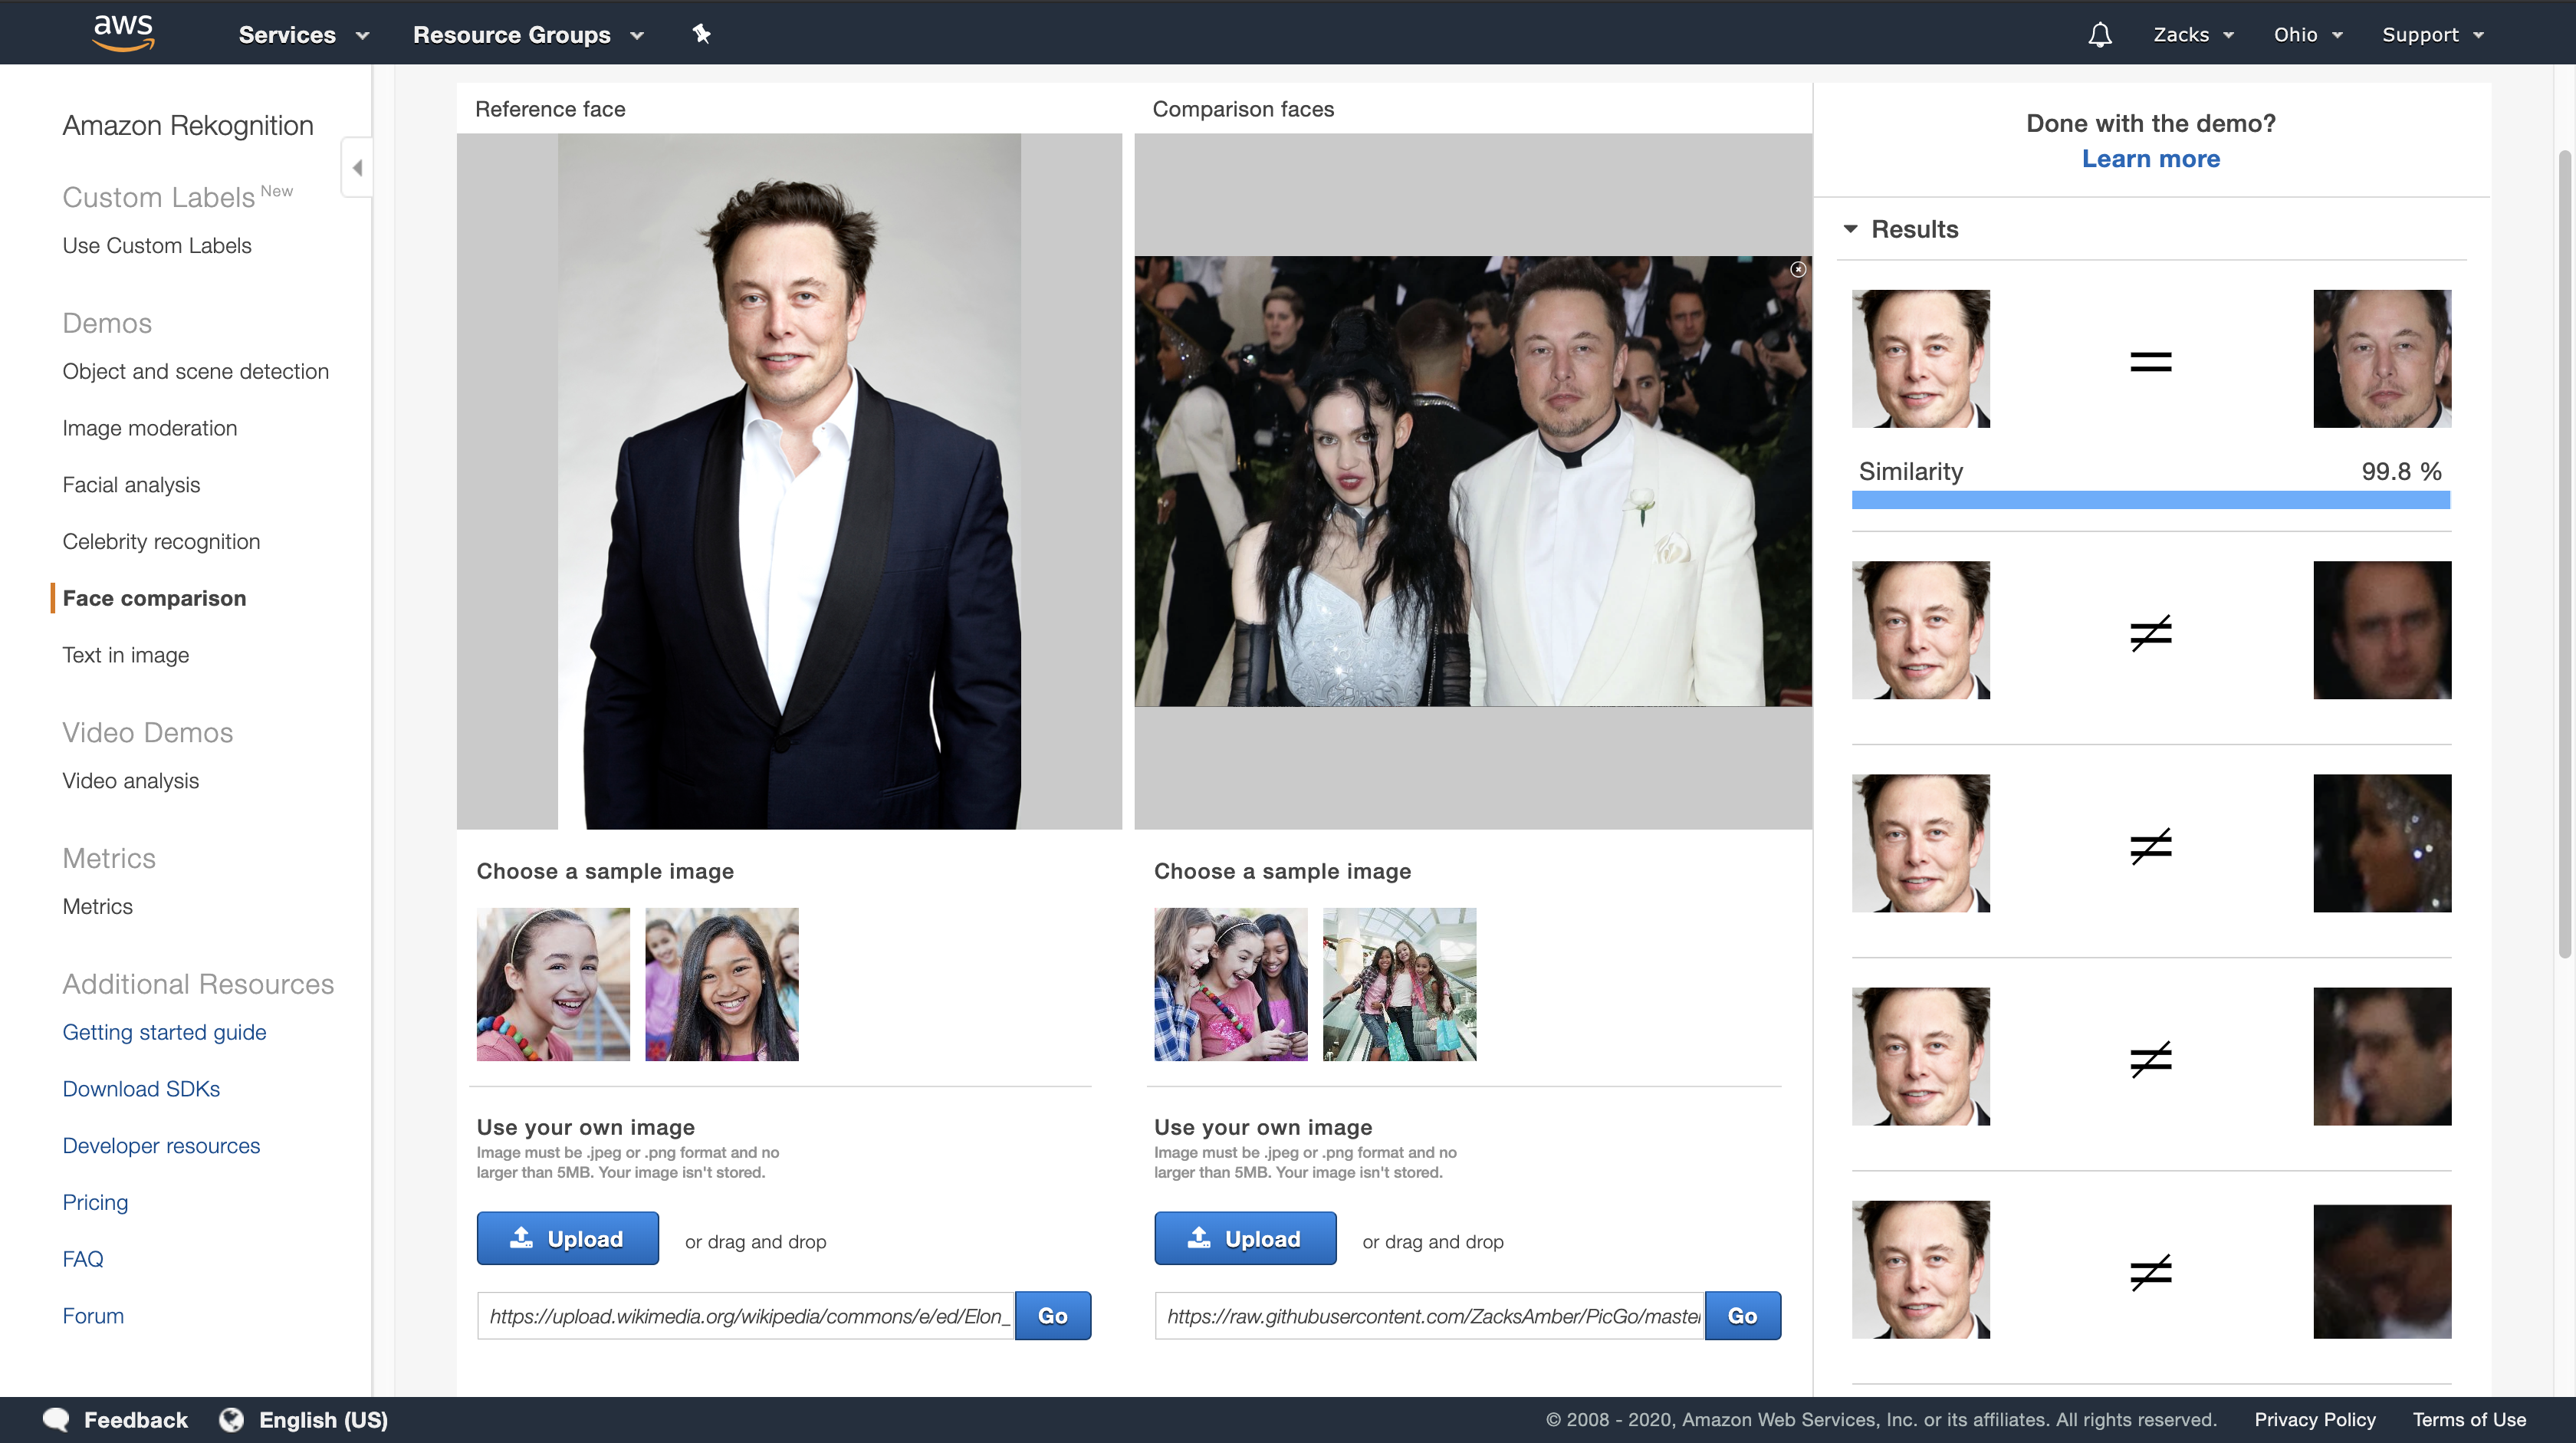Screen dimensions: 2576x1443
Task: Click the equals icon in matched result
Action: tap(2150, 362)
